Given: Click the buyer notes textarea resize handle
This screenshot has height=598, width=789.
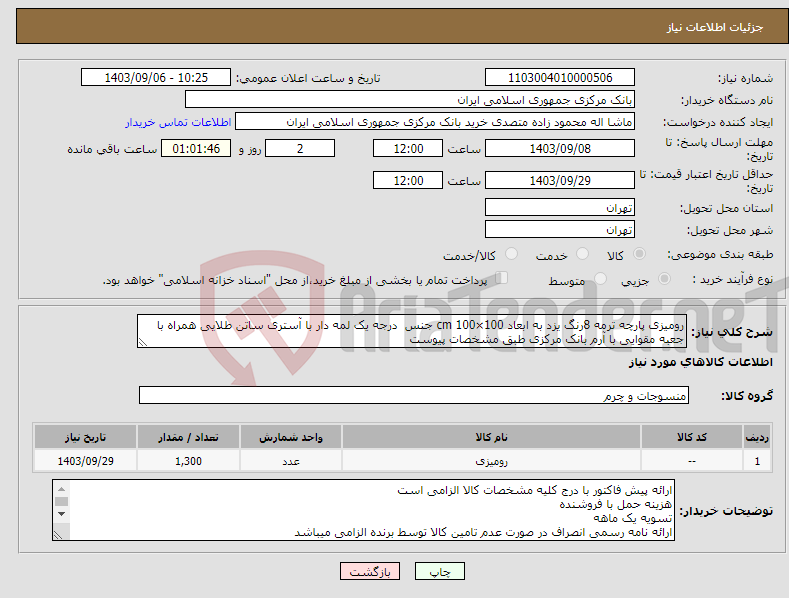Looking at the screenshot, I should click(58, 536).
